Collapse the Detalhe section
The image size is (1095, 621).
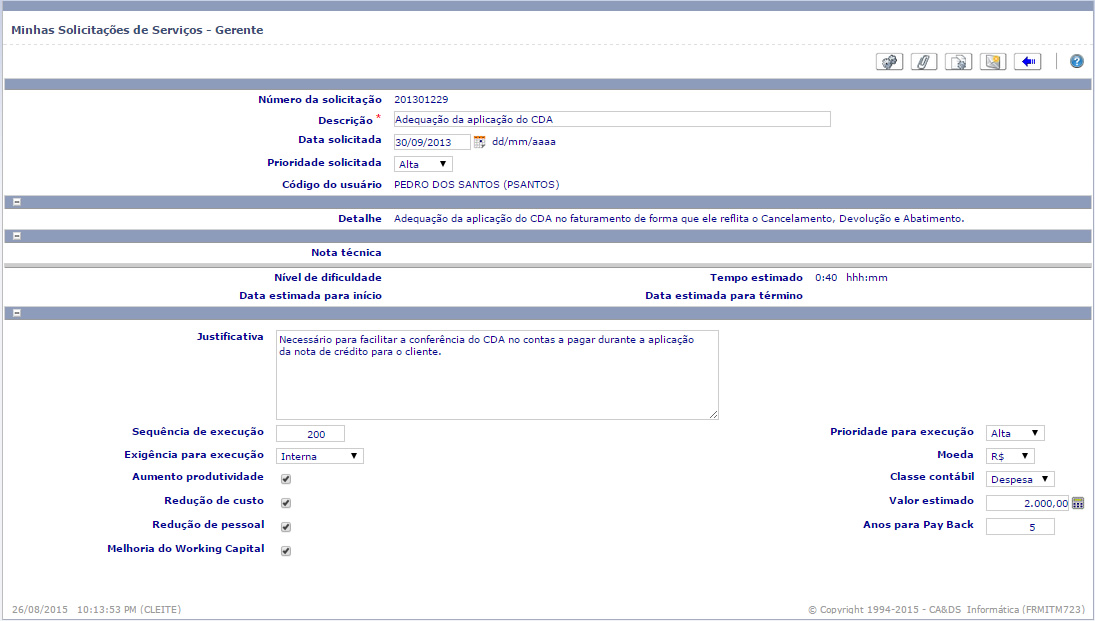click(17, 202)
